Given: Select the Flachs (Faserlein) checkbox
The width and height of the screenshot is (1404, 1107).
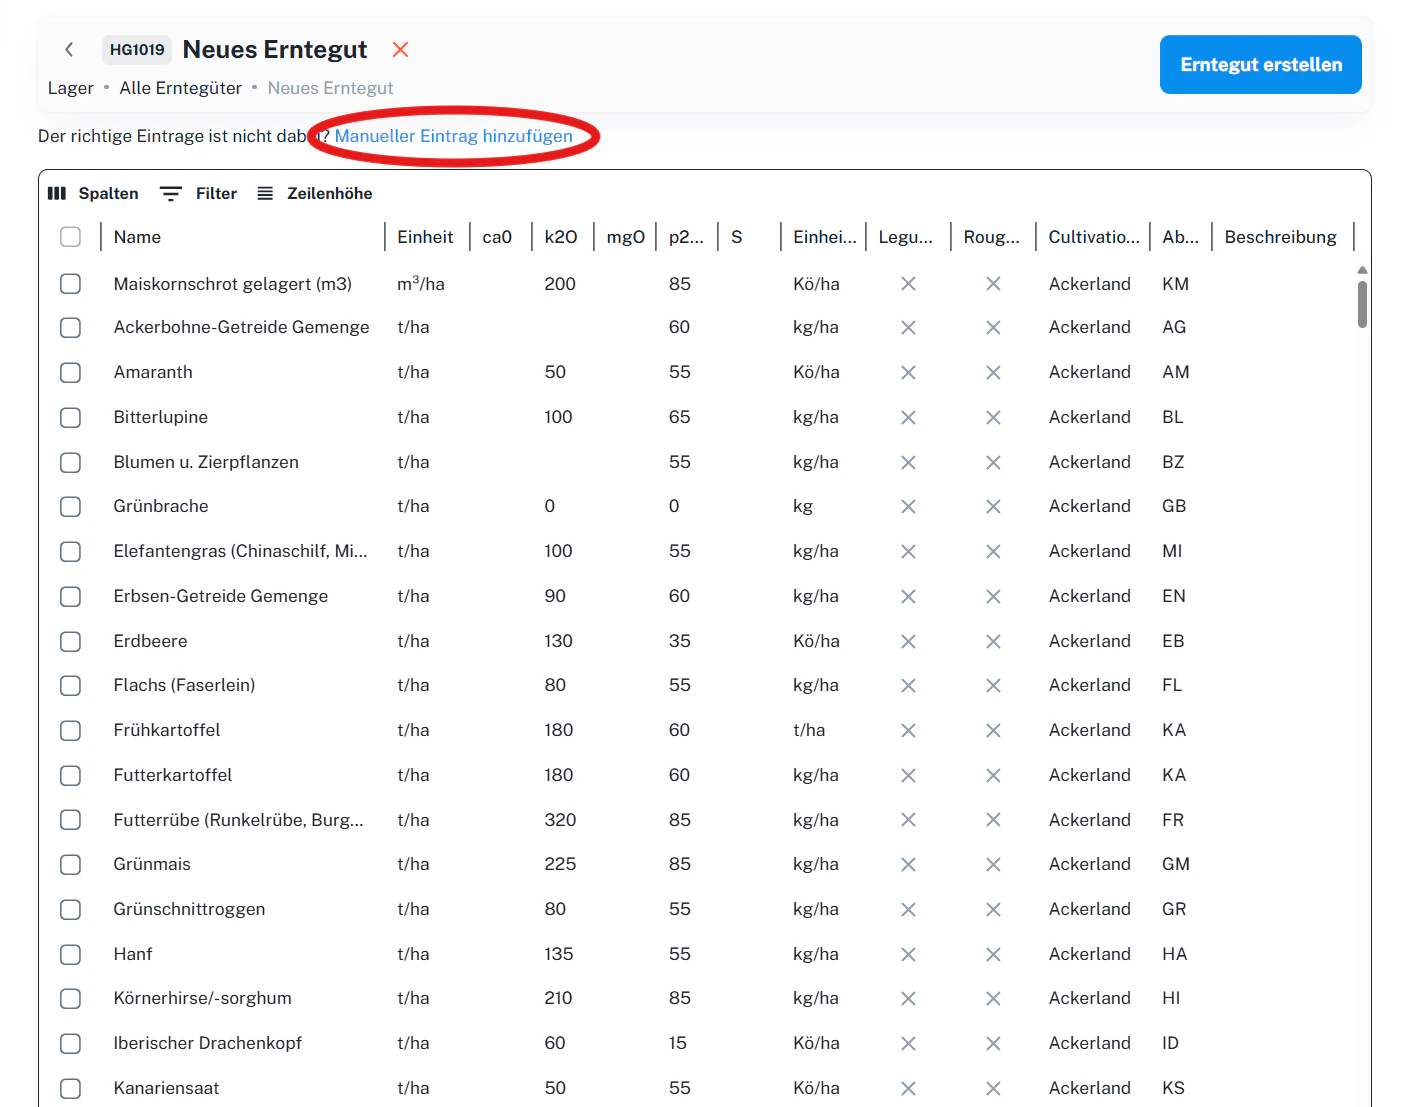Looking at the screenshot, I should pyautogui.click(x=70, y=685).
